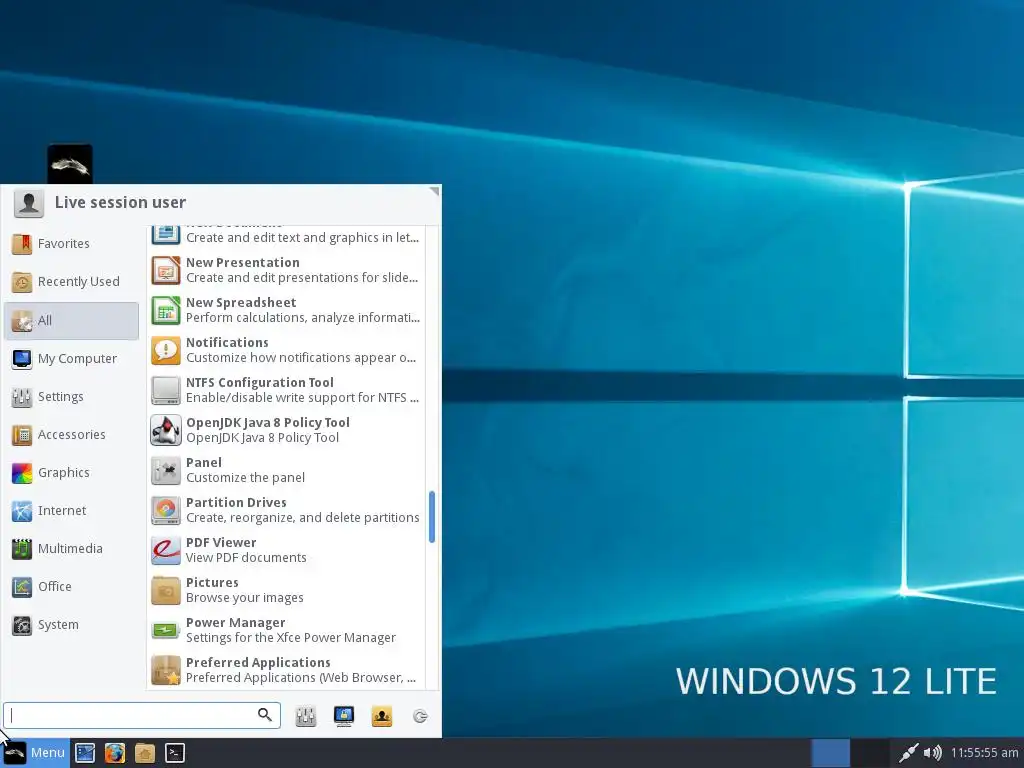
Task: Switch users from the menu footer
Action: coord(382,716)
